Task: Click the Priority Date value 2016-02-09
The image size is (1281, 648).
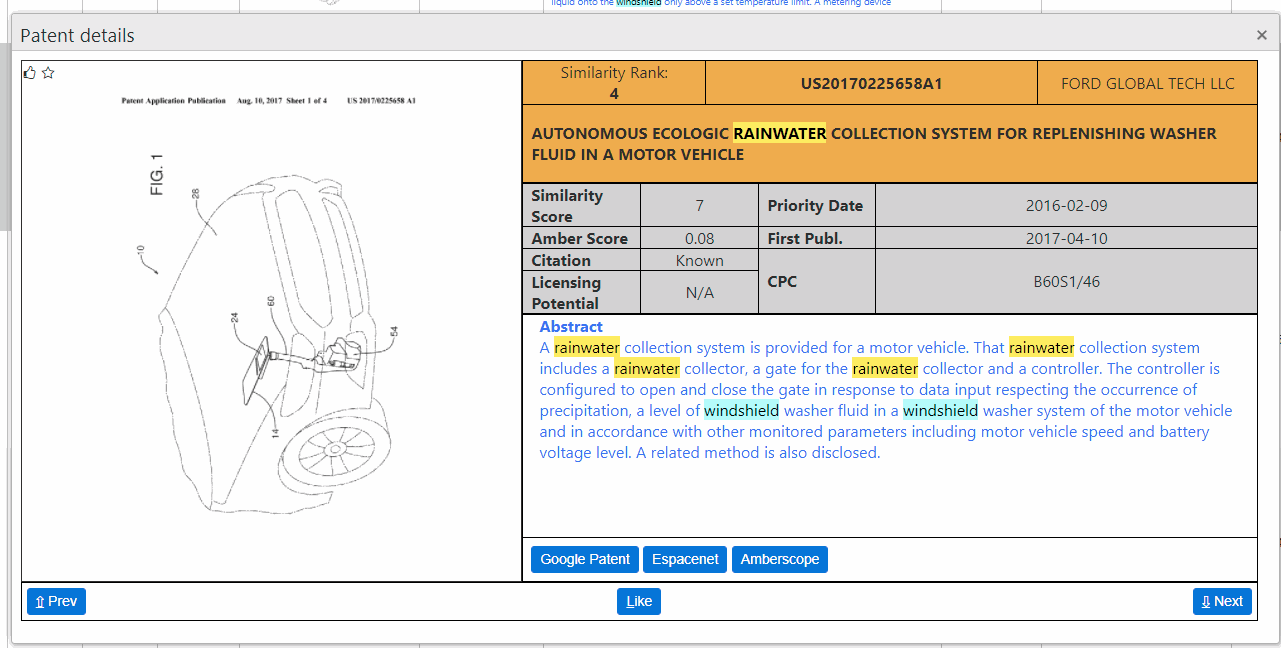Action: 1066,206
